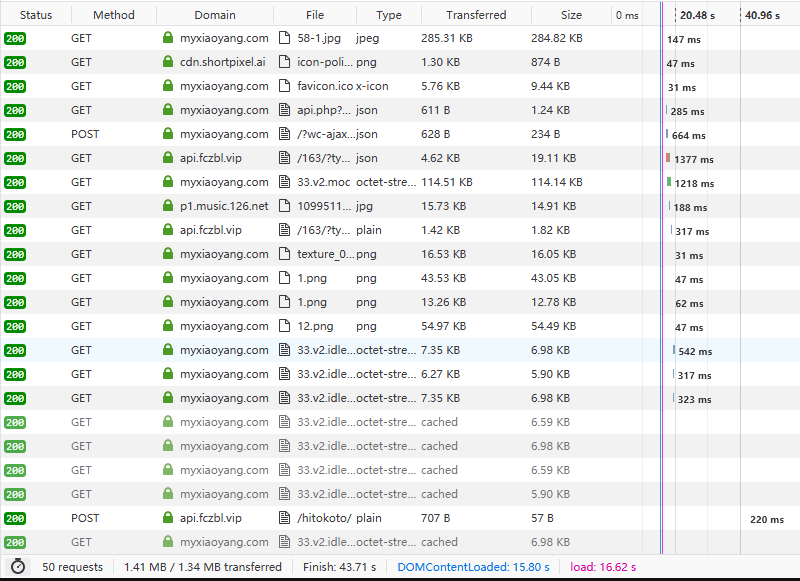This screenshot has height=581, width=800.
Task: Sort by the Domain column header
Action: (215, 15)
